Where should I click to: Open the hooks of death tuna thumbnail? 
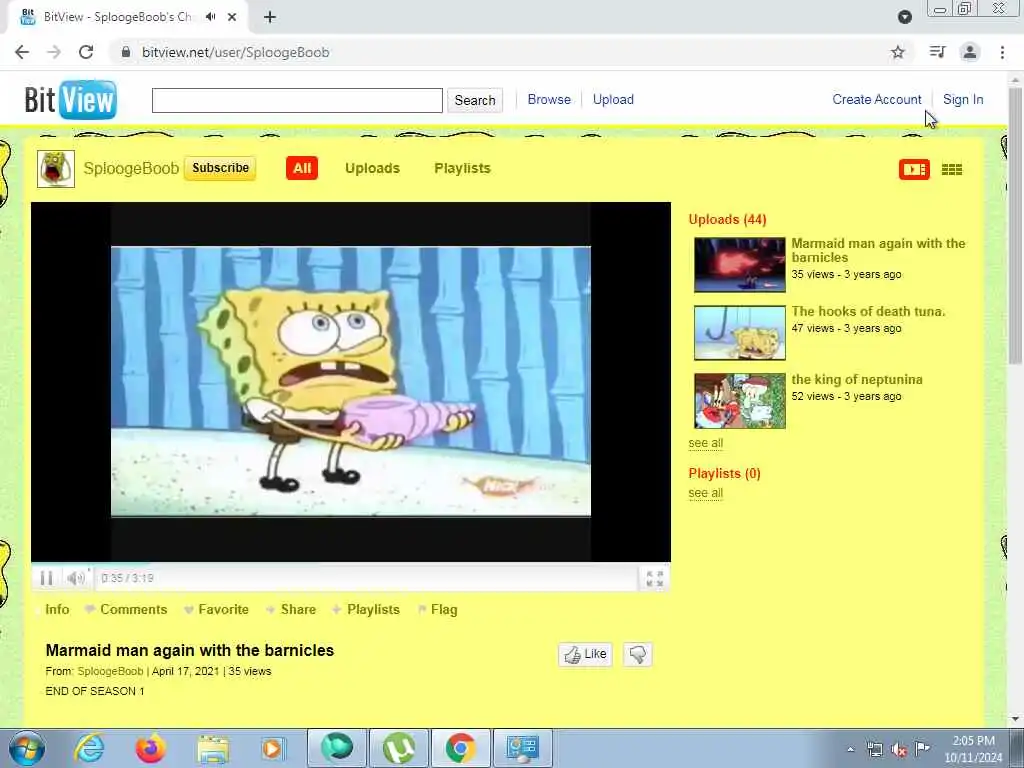739,332
